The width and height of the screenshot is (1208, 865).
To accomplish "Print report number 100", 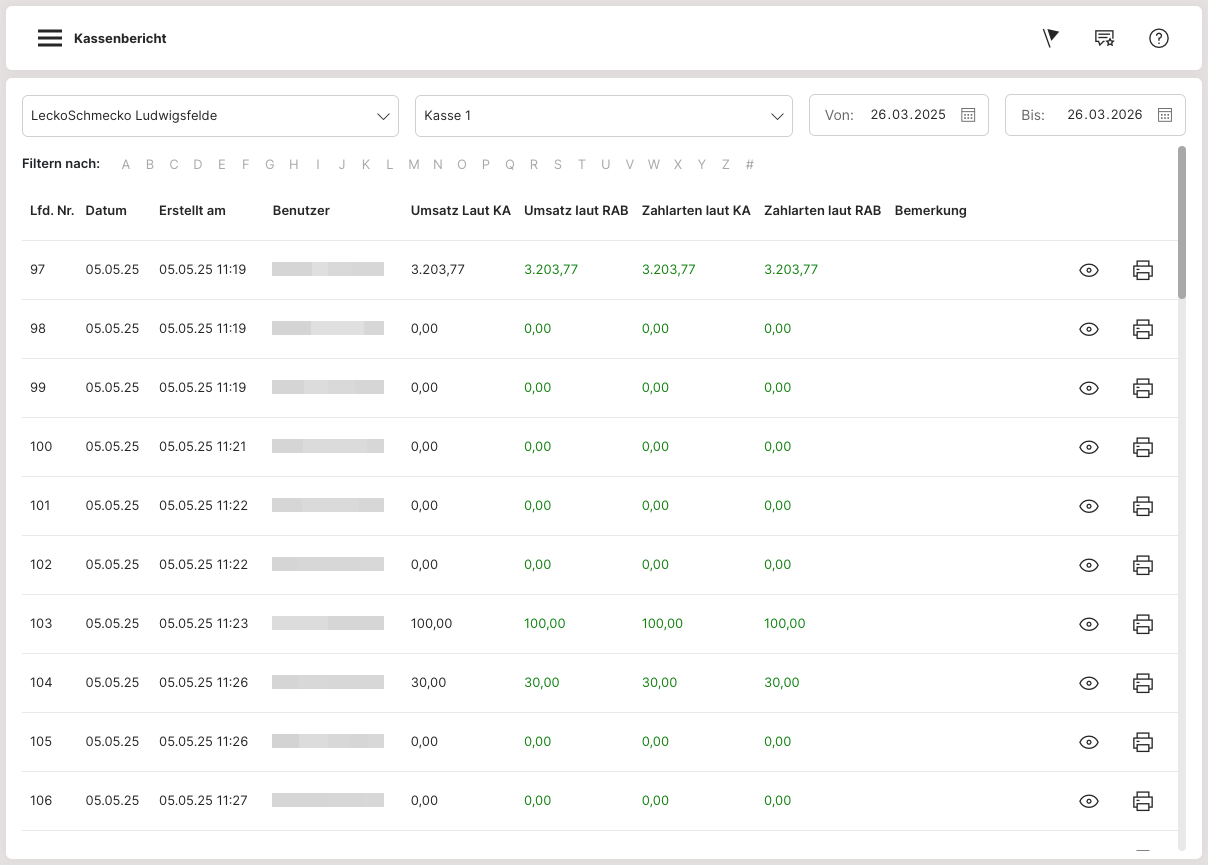I will tap(1142, 447).
